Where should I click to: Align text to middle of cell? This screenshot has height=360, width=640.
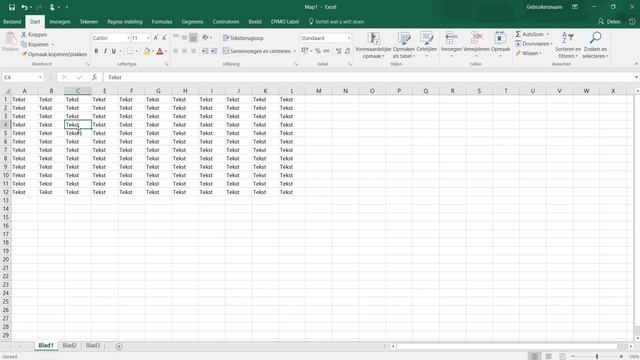(184, 38)
